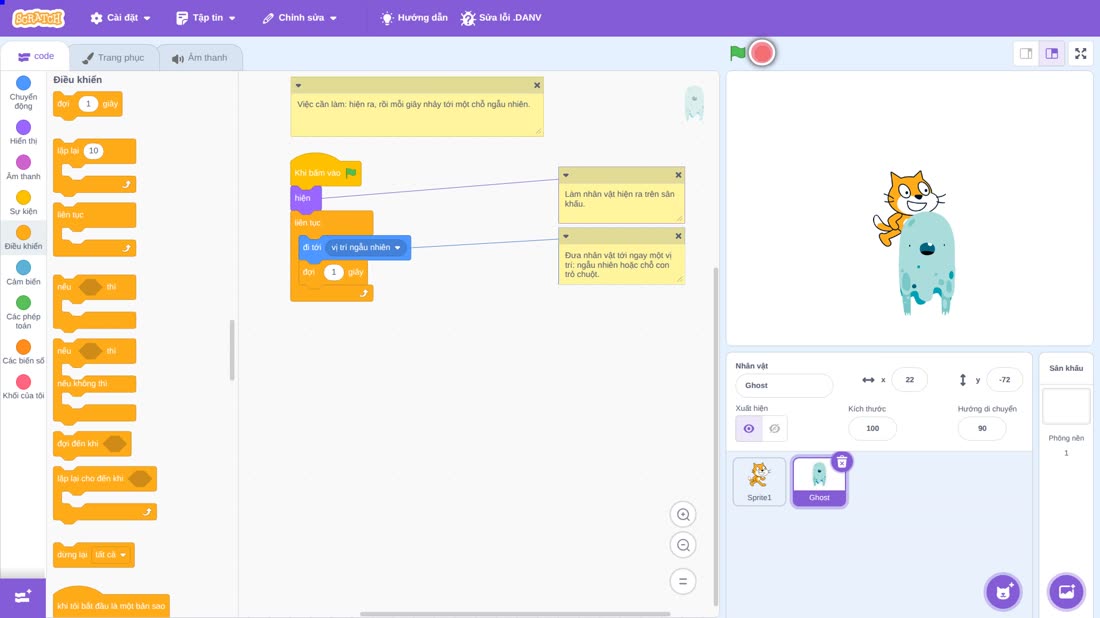
Task: Open Hướng dẫn tutorials
Action: [414, 18]
